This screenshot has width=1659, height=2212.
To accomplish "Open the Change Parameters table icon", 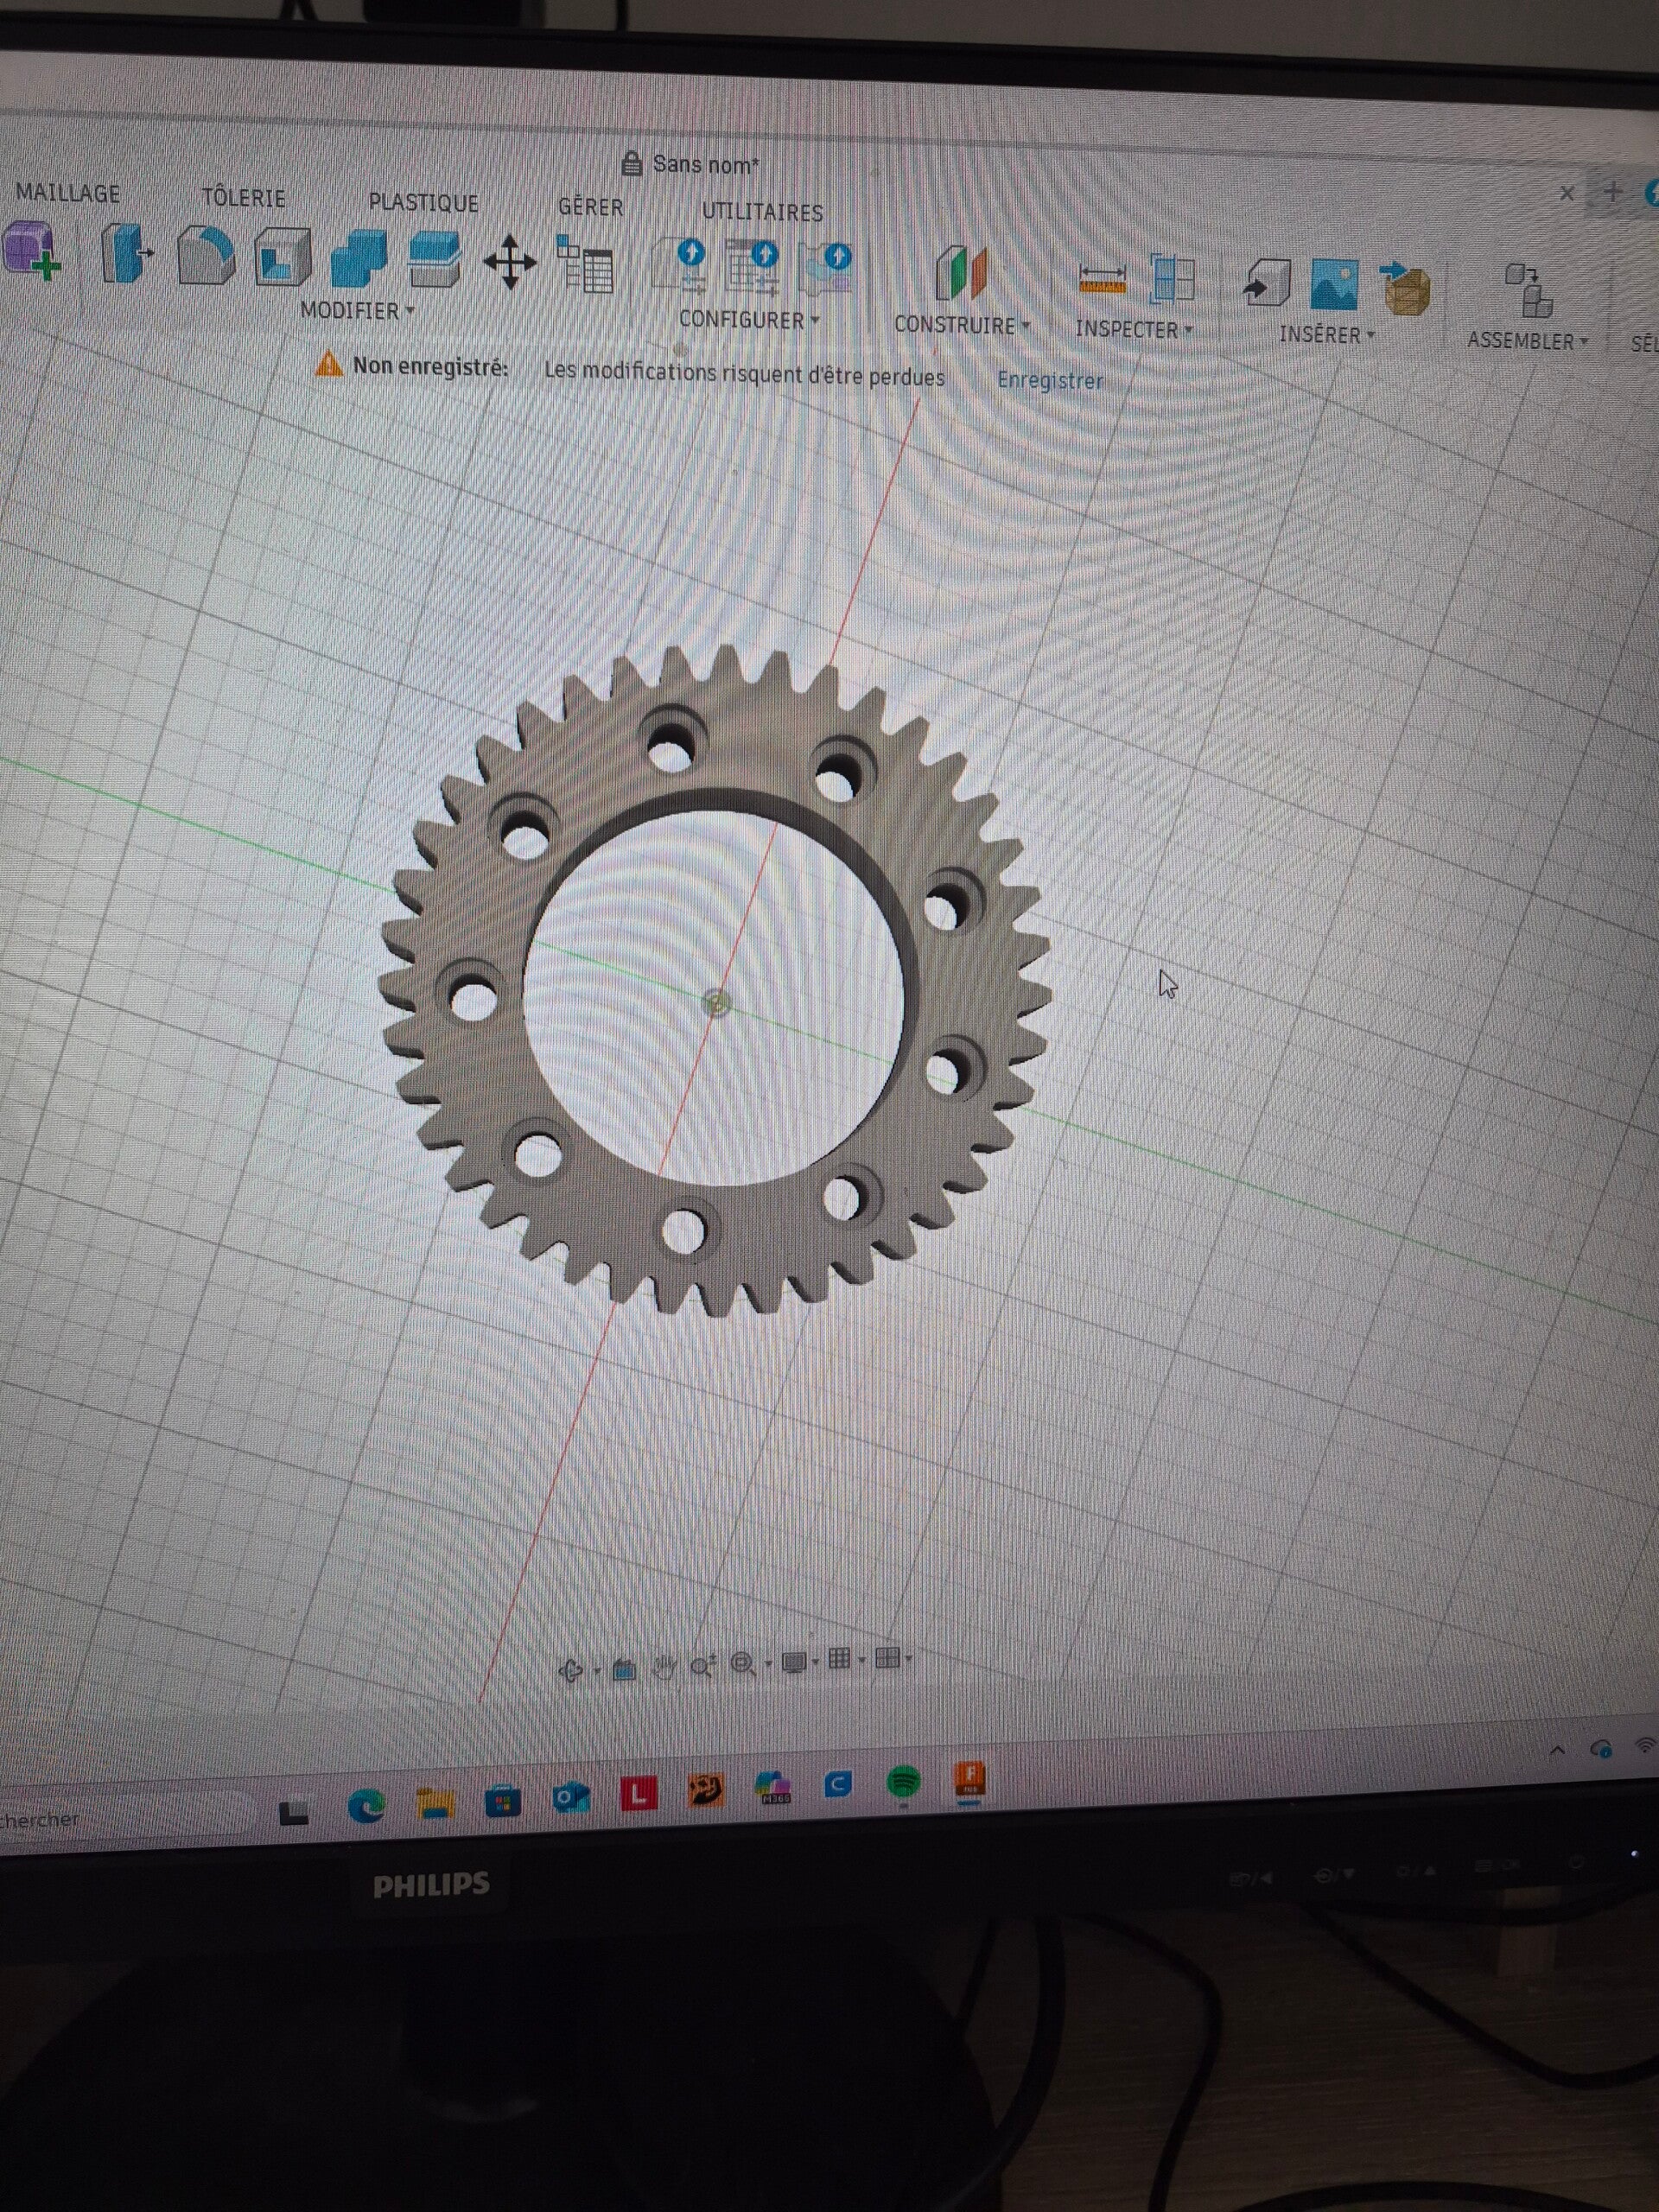I will tap(585, 264).
